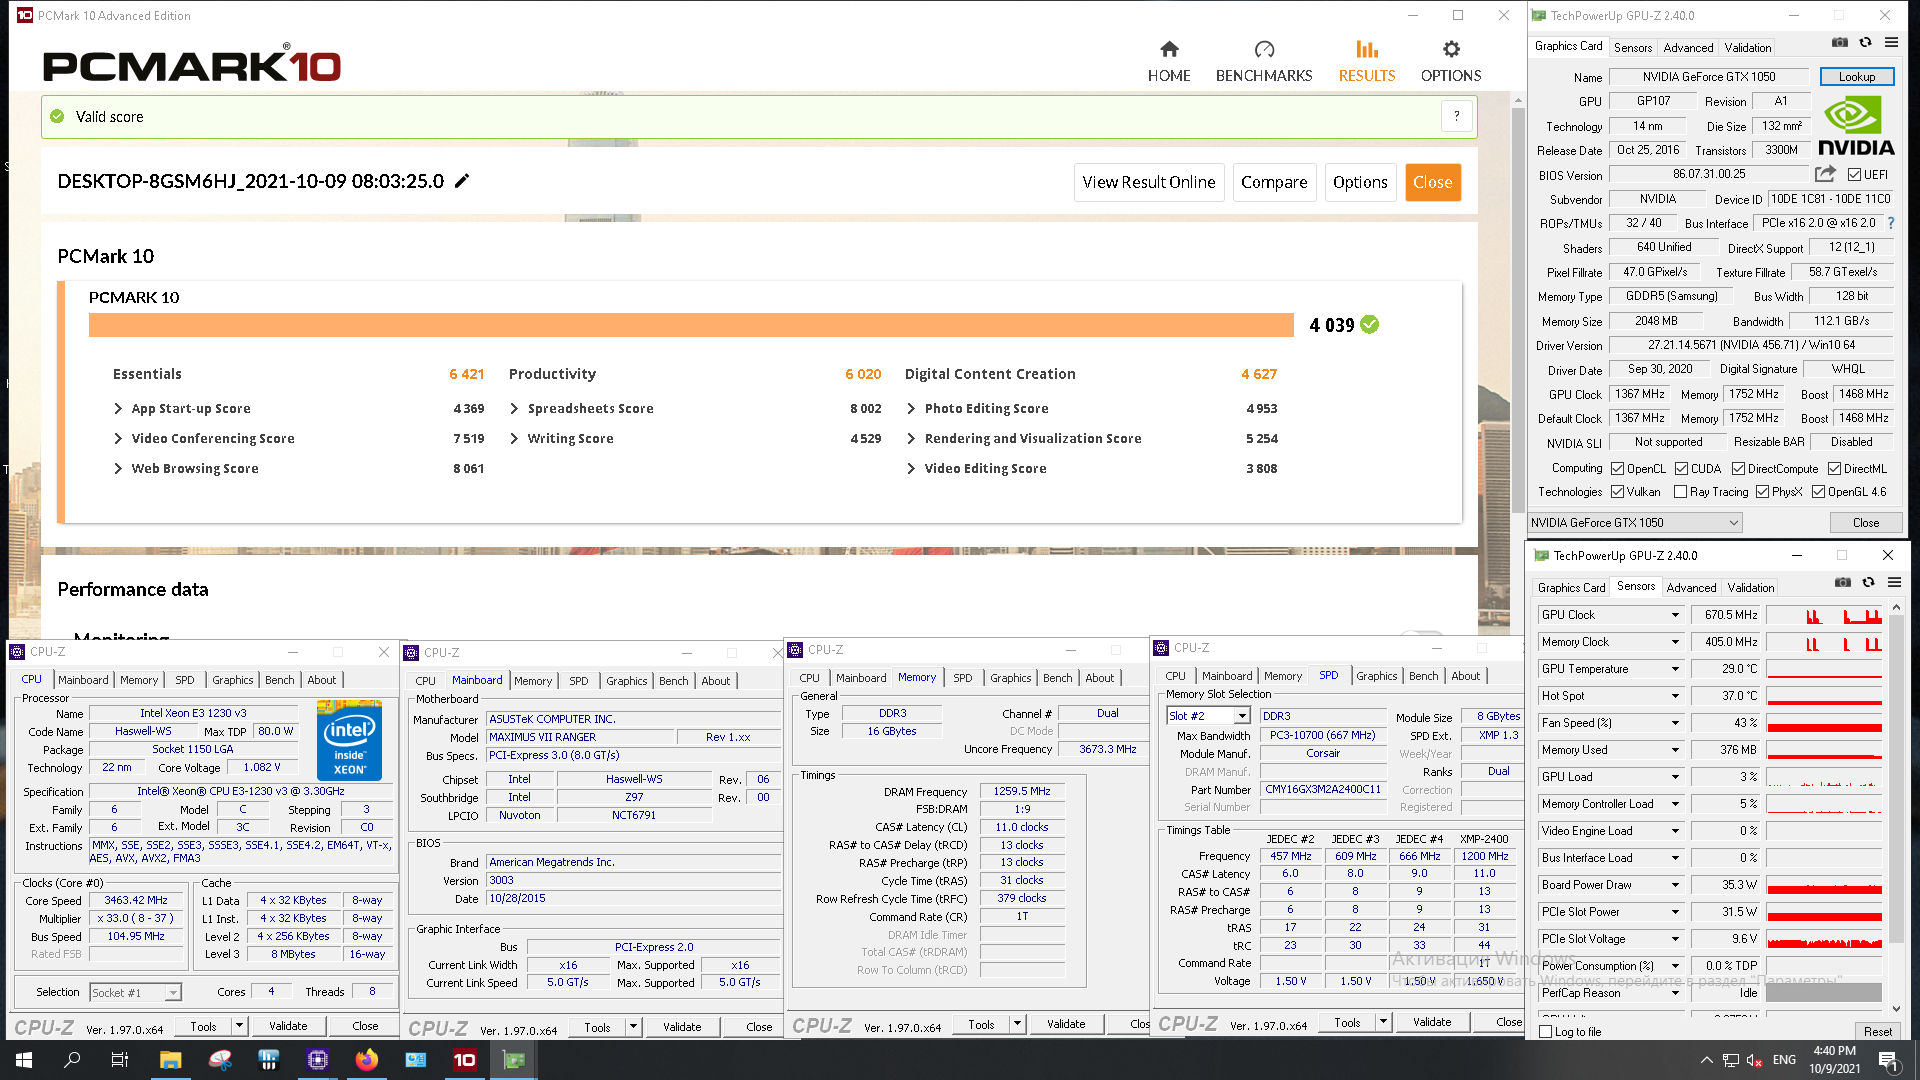The width and height of the screenshot is (1920, 1080).
Task: Switch to Advanced tab in top GPU-Z window
Action: click(x=1688, y=47)
